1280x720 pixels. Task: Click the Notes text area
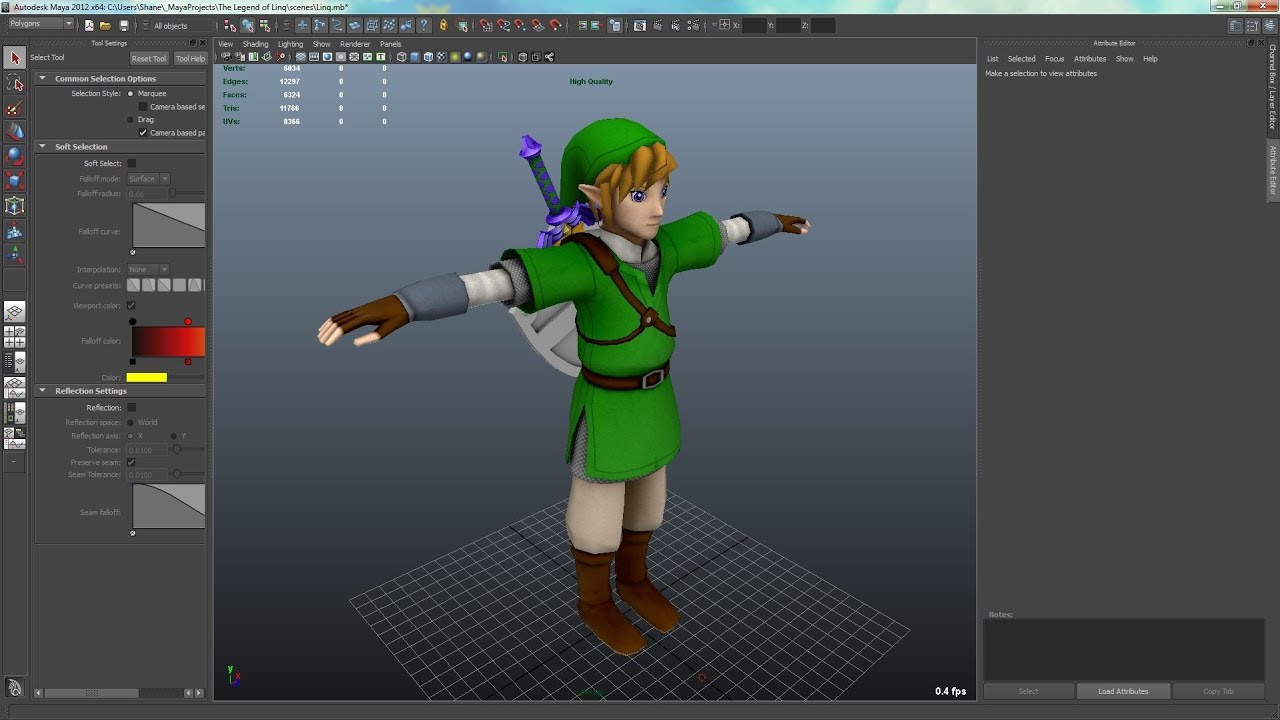(1124, 650)
